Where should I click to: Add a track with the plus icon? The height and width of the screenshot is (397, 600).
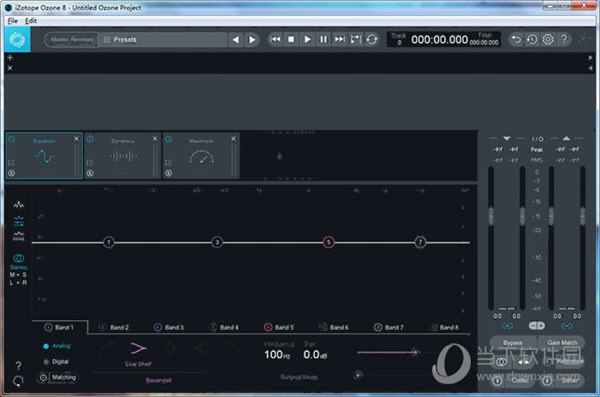10,57
